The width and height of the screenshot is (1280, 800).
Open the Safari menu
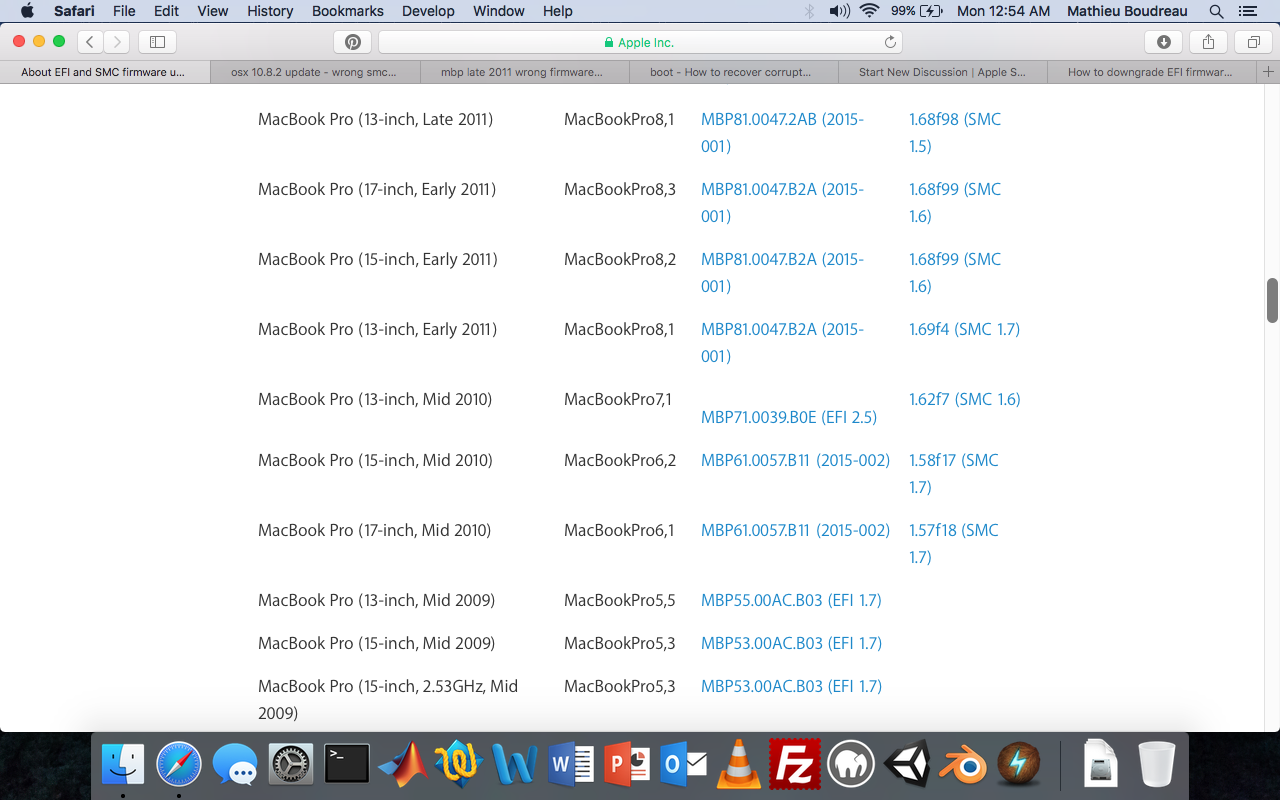pyautogui.click(x=74, y=11)
